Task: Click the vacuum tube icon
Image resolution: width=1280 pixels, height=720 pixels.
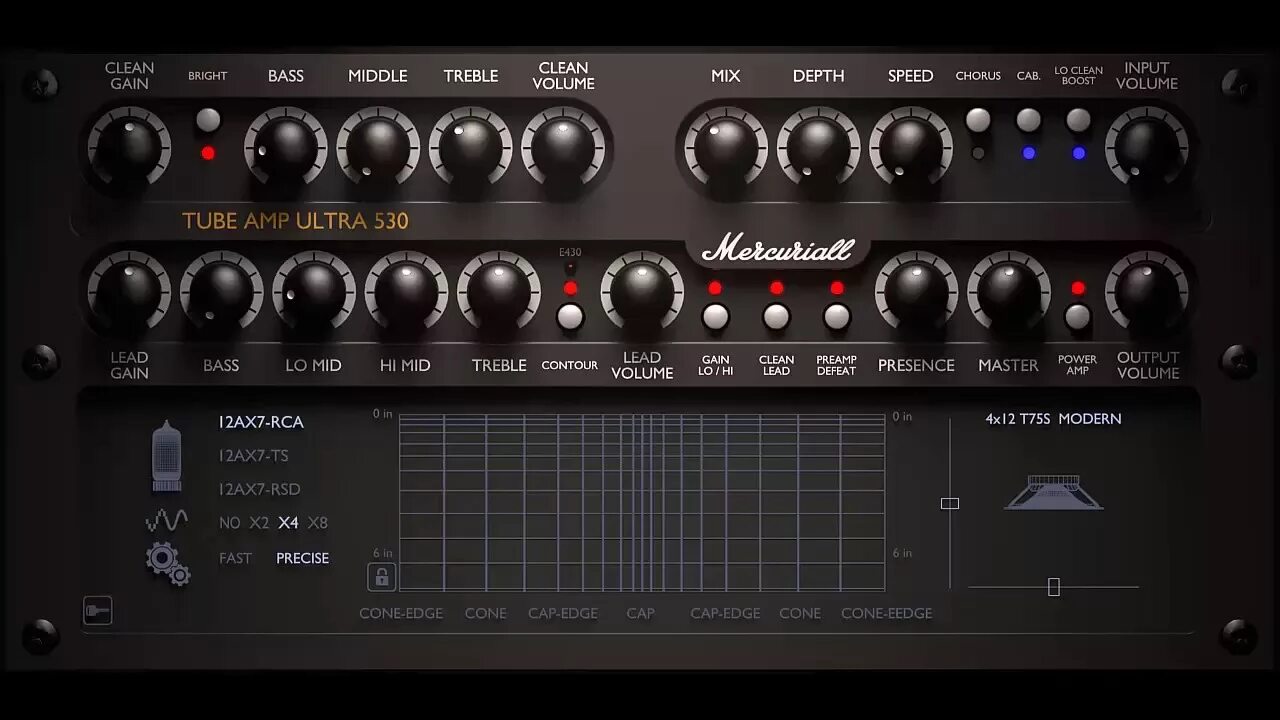Action: click(167, 456)
